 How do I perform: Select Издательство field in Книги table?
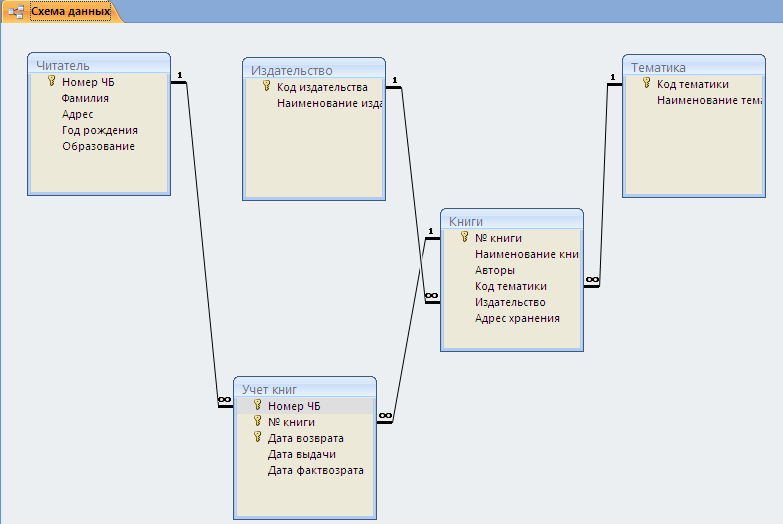(x=512, y=302)
